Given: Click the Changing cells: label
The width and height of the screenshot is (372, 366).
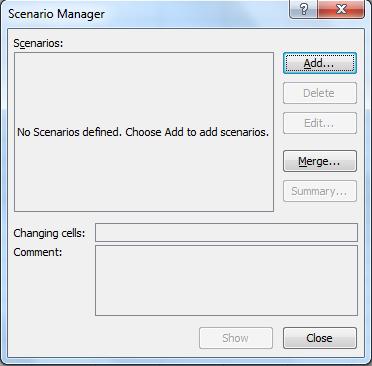Looking at the screenshot, I should [x=49, y=233].
